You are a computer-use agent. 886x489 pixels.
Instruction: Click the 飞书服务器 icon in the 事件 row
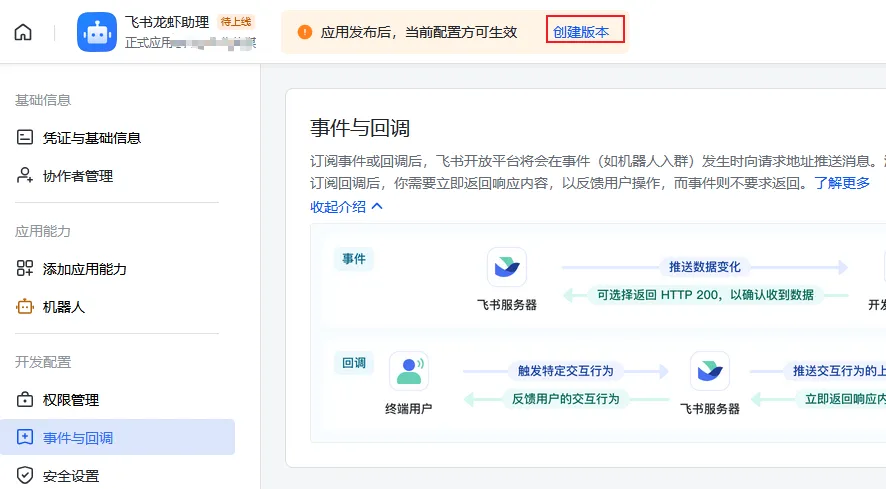507,267
